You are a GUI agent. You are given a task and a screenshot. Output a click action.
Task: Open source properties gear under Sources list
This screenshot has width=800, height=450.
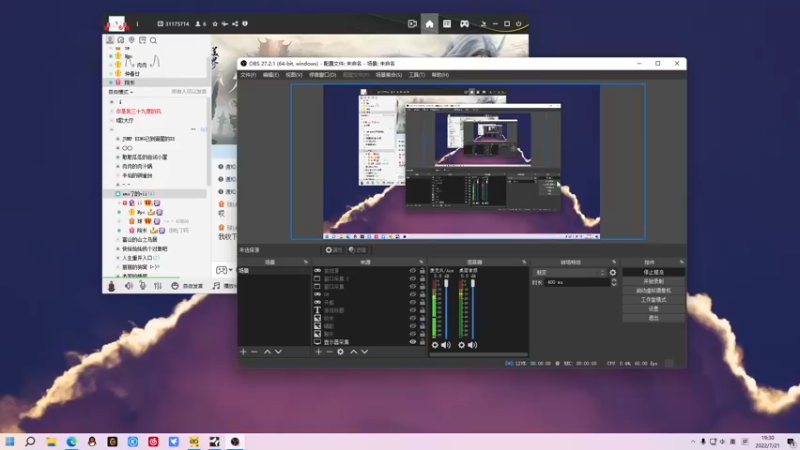pyautogui.click(x=340, y=352)
